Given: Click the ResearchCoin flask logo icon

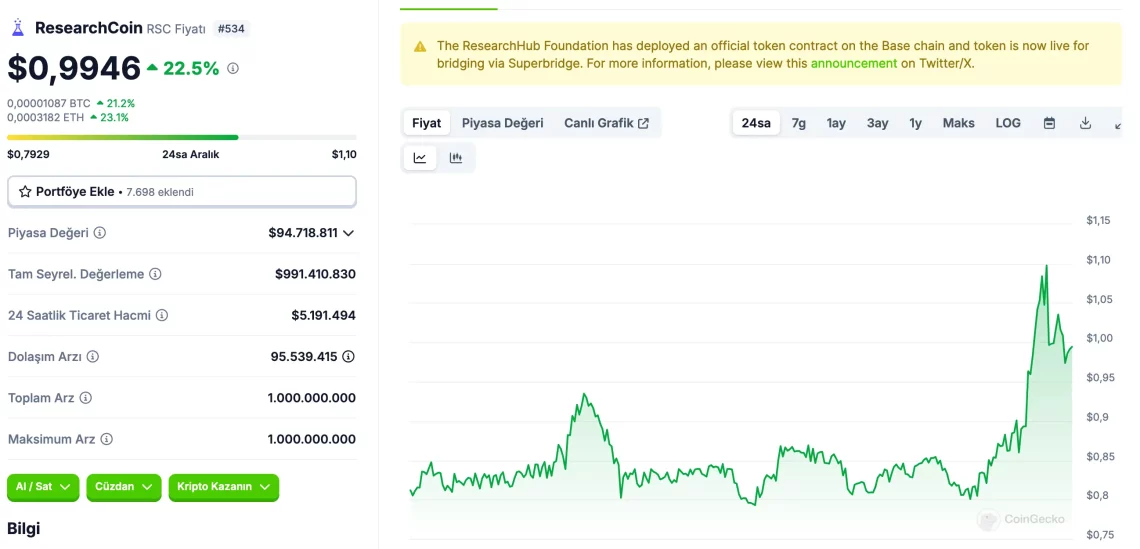Looking at the screenshot, I should pos(17,28).
